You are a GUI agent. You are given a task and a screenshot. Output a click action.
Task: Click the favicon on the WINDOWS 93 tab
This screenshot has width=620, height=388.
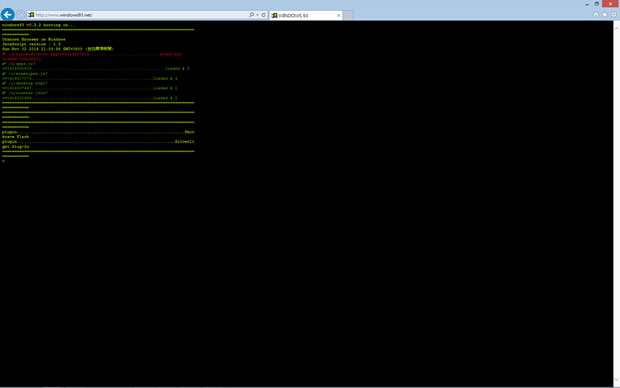[274, 15]
